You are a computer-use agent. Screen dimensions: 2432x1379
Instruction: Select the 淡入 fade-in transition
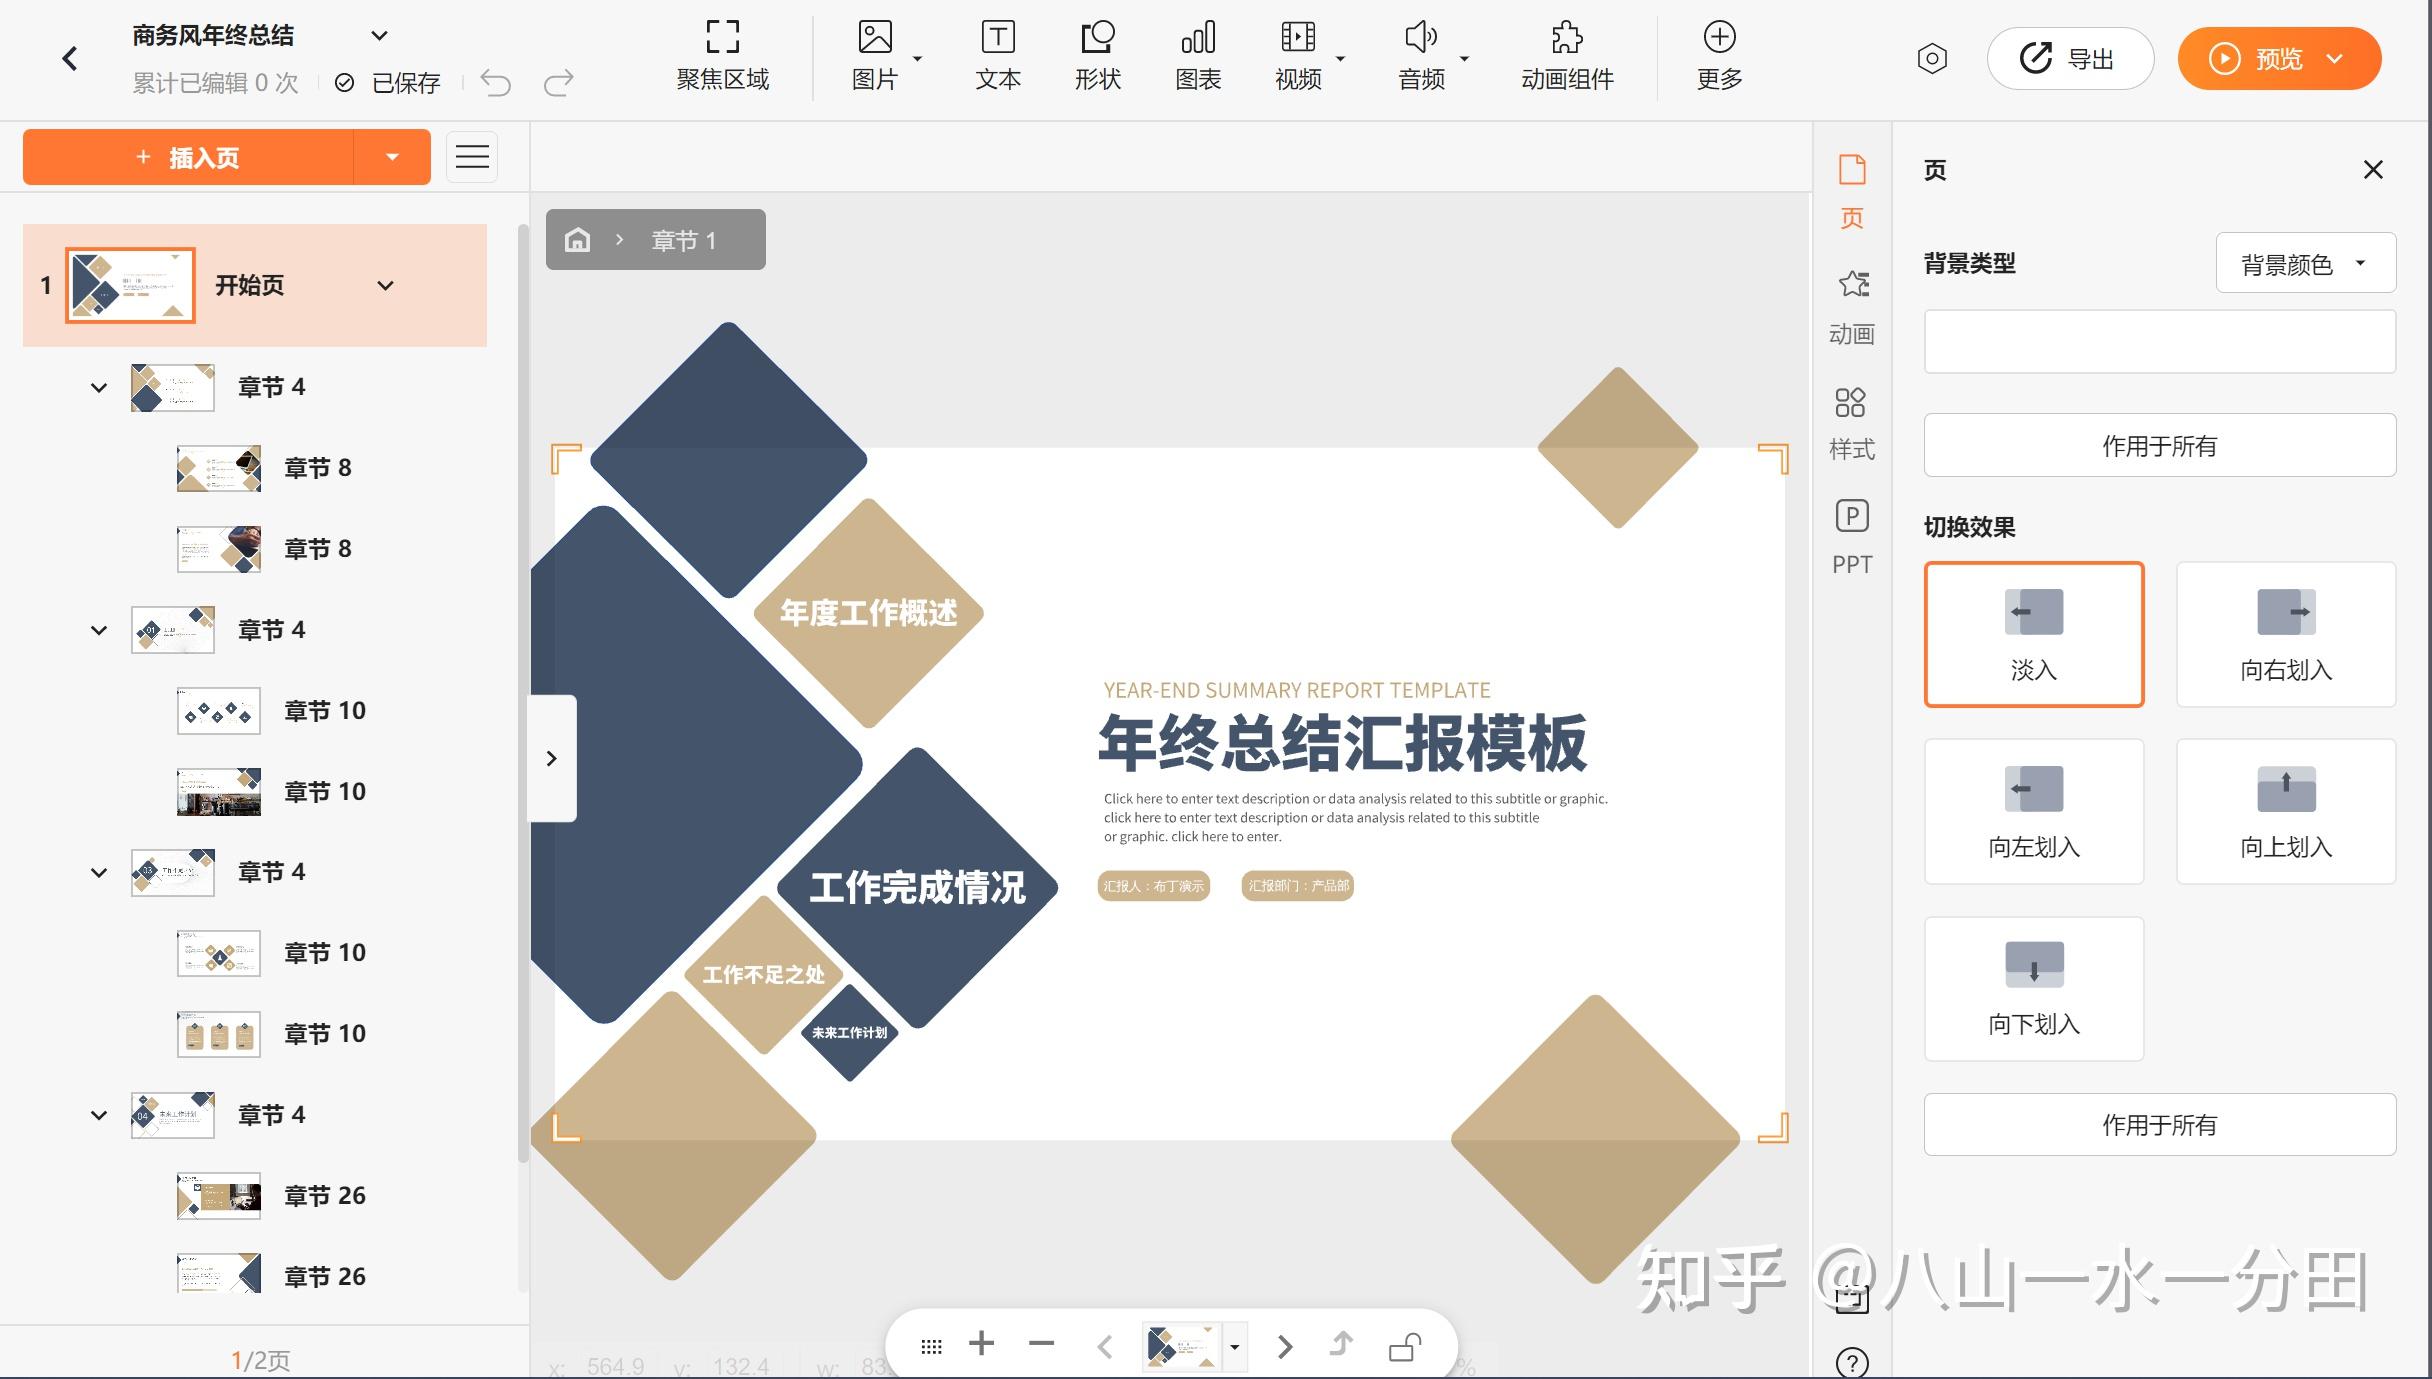tap(2034, 634)
